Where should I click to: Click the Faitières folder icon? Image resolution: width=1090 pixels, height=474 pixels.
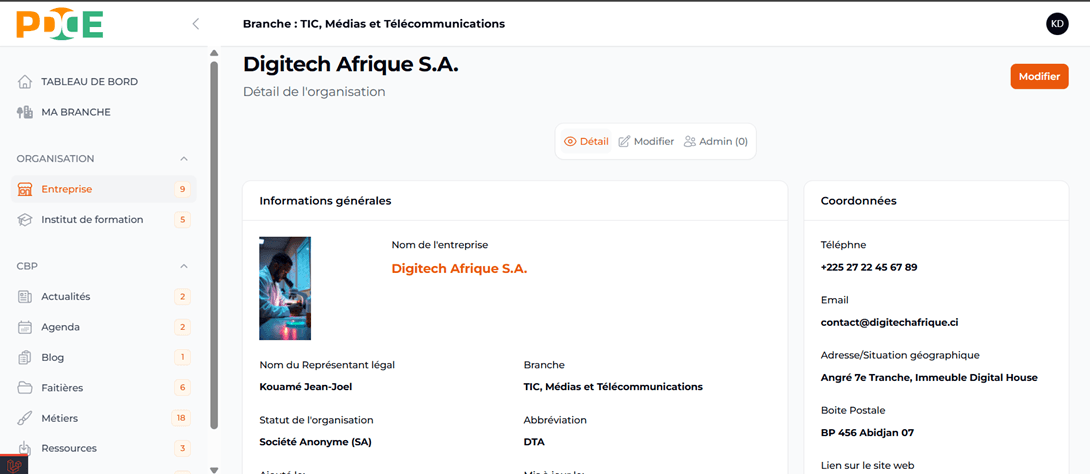pyautogui.click(x=25, y=387)
